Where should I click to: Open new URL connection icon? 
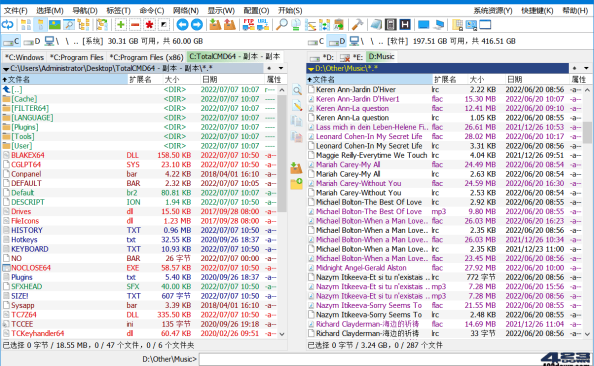pos(263,25)
